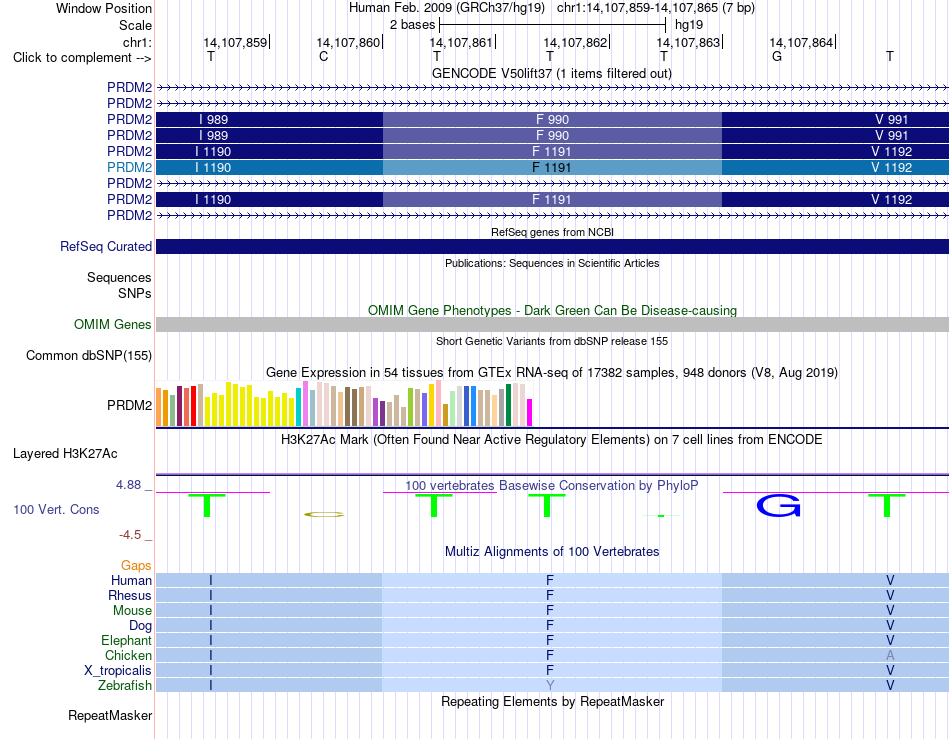
Task: Click the H3K27Ac Mark track title
Action: (552, 439)
